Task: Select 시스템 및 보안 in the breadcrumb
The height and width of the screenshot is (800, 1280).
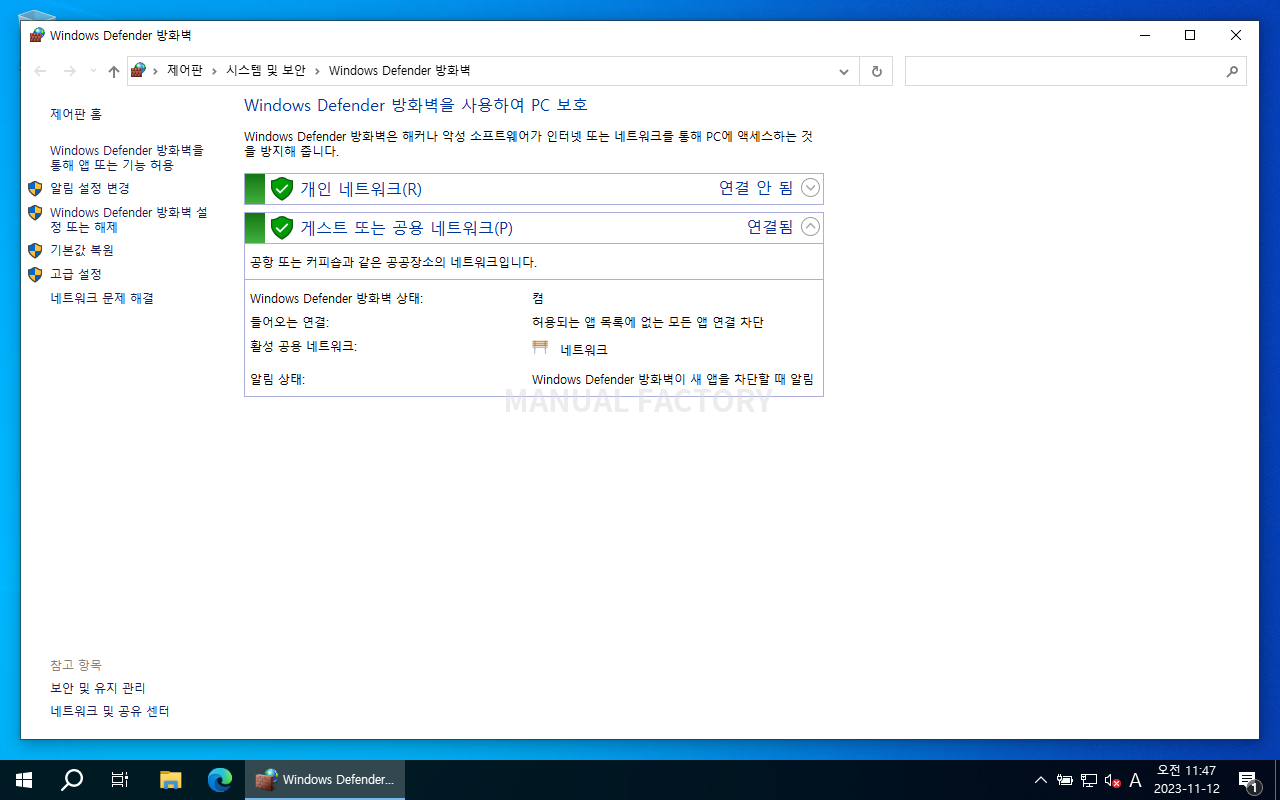Action: 265,71
